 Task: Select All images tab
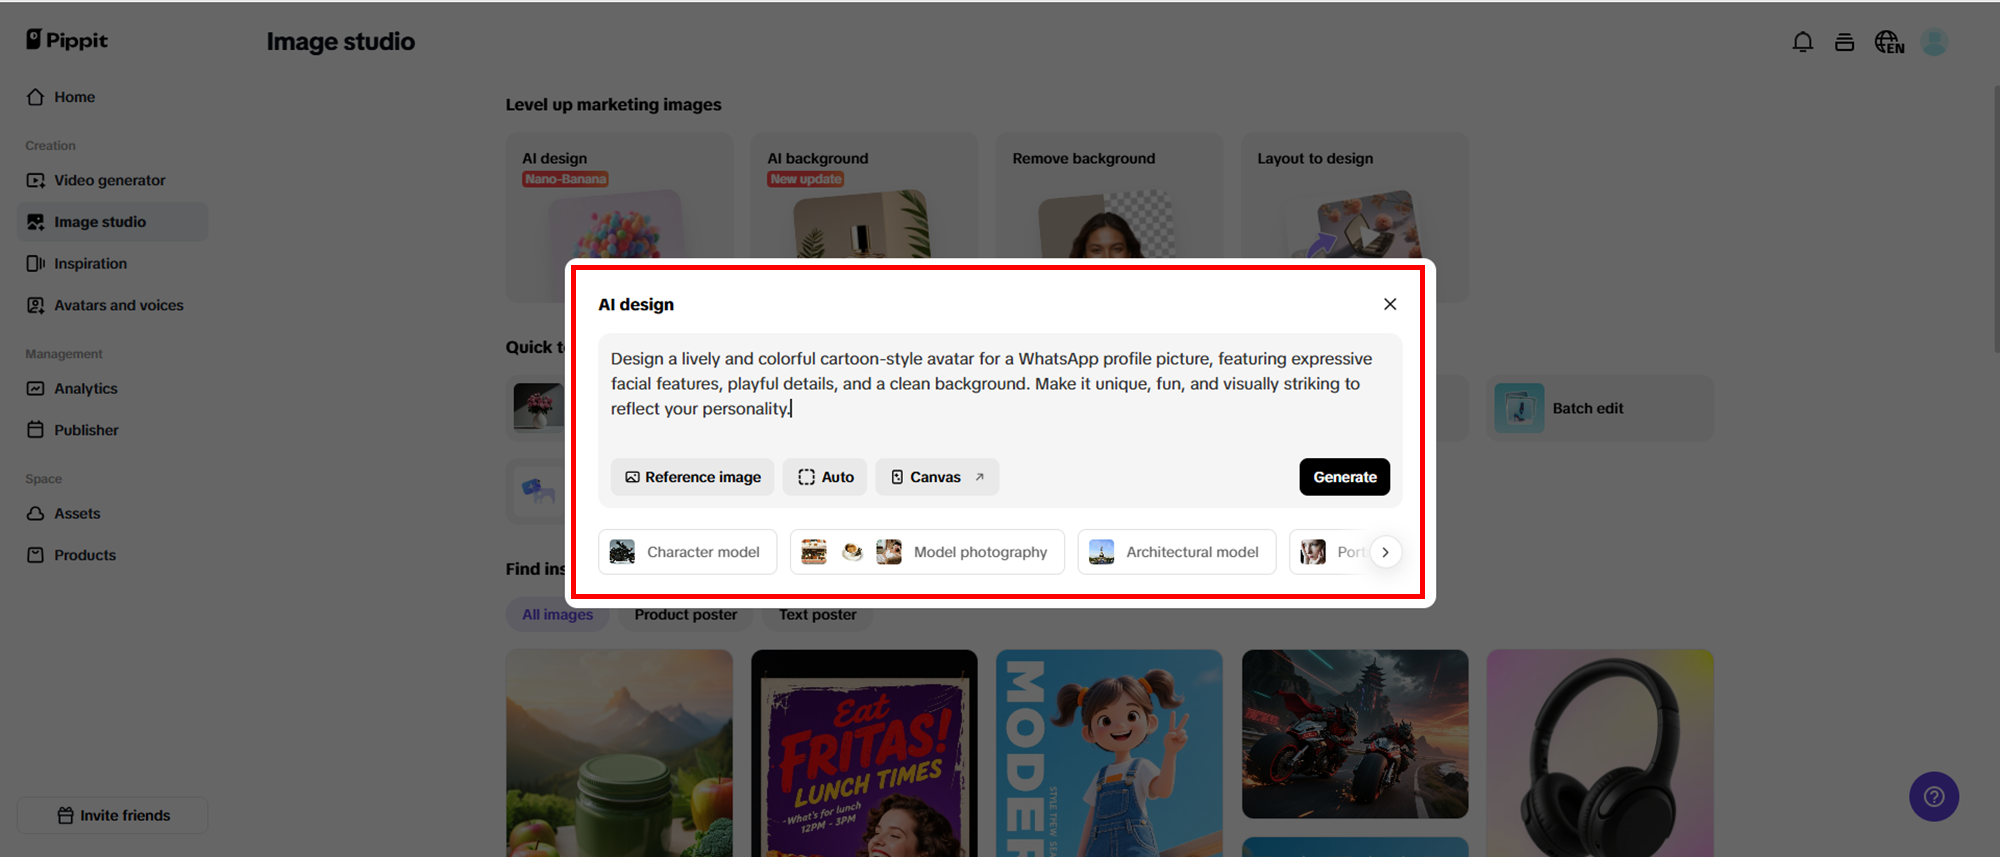557,614
